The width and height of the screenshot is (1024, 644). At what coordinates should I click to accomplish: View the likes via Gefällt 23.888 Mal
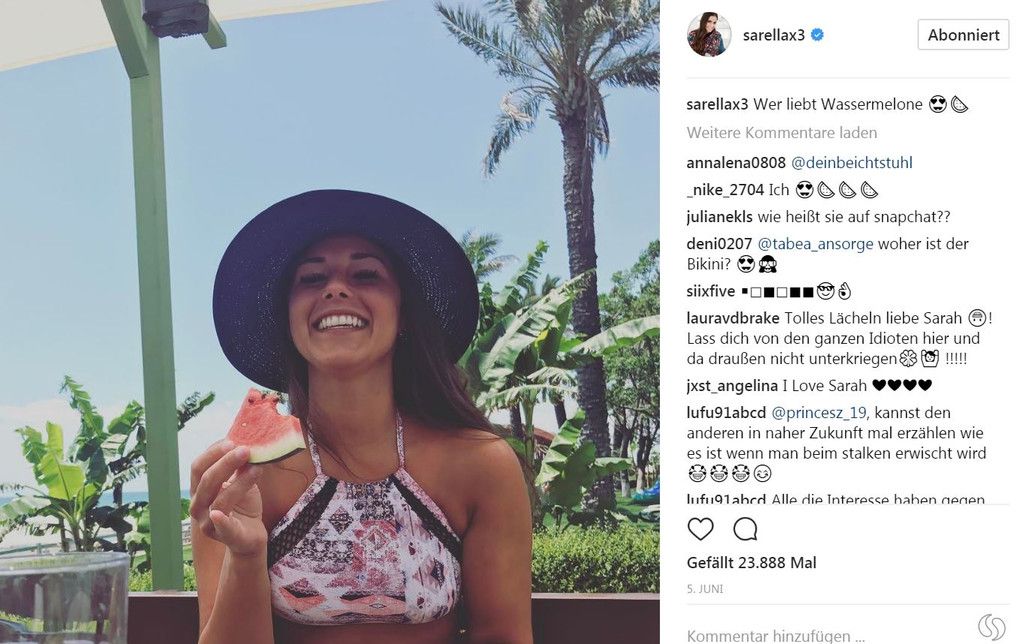751,562
